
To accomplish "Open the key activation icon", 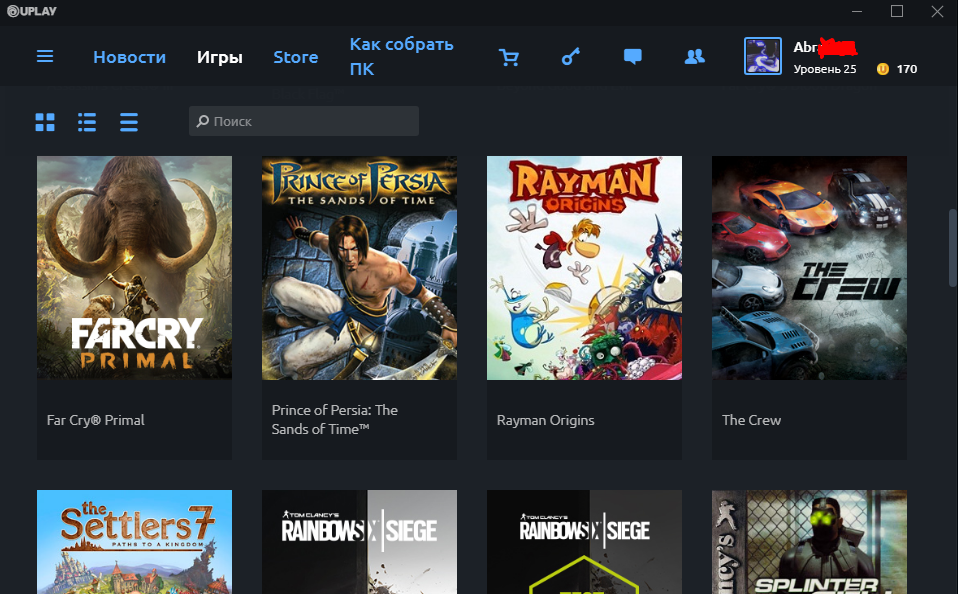I will click(571, 57).
